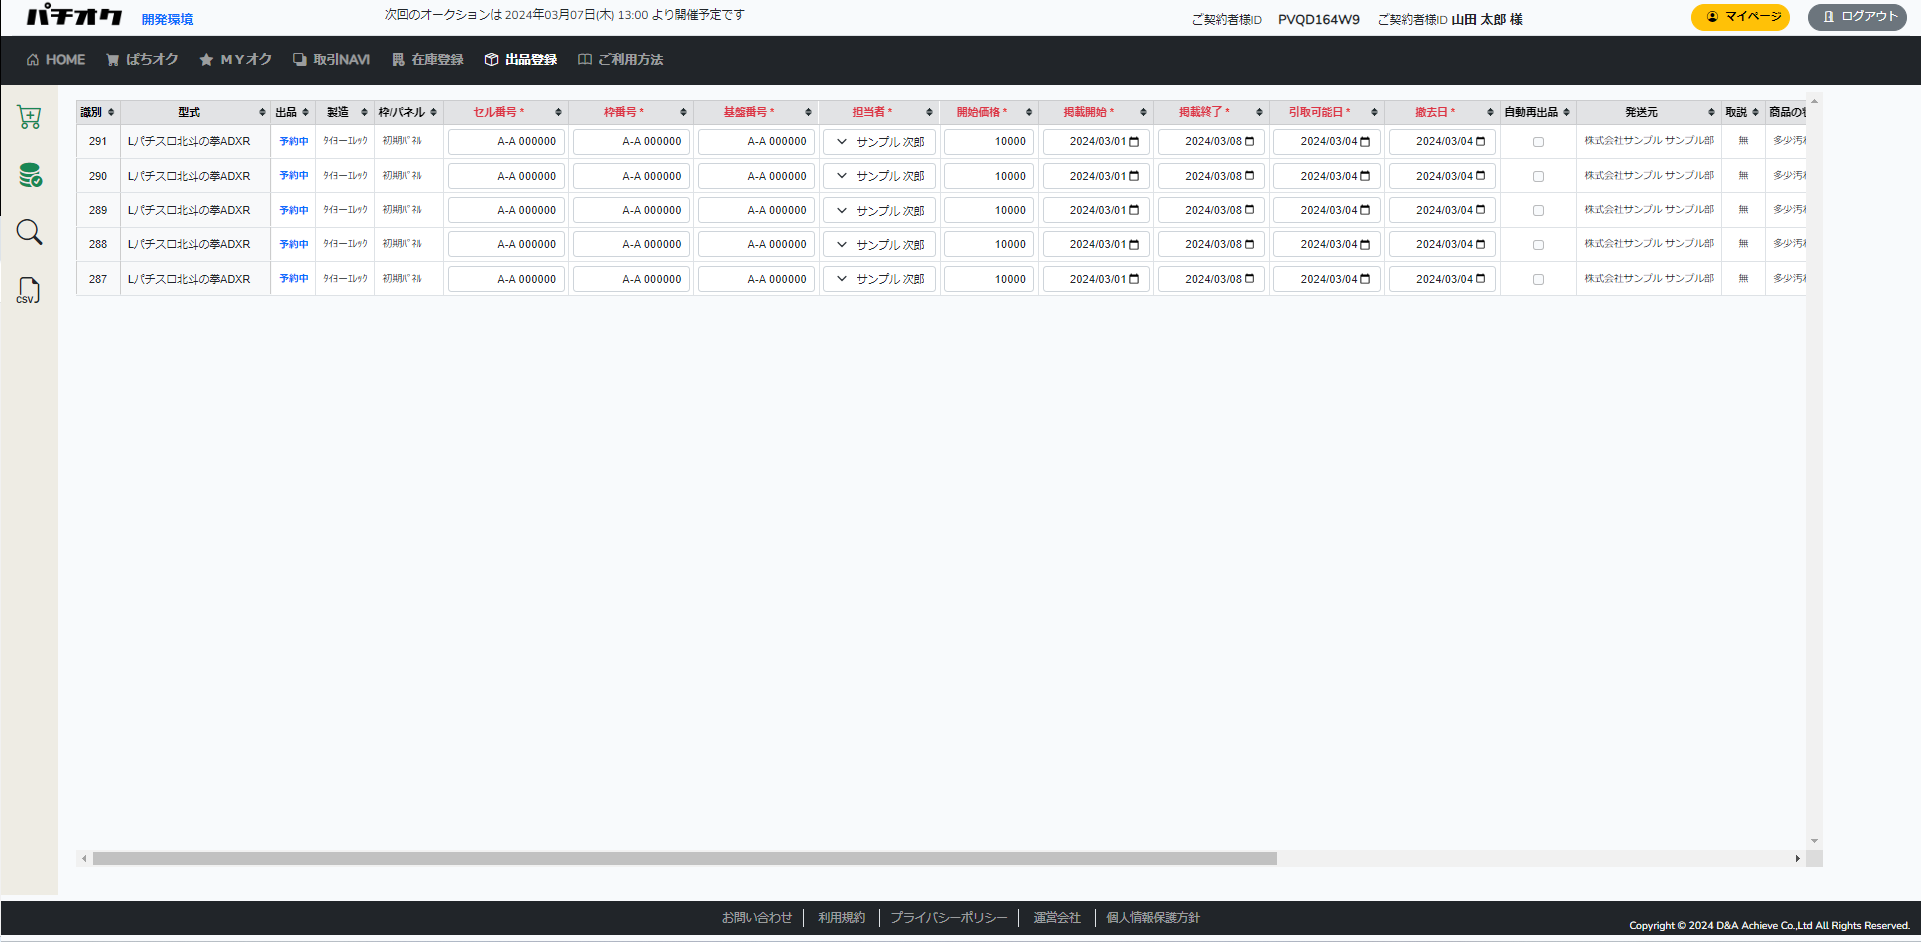Click down arrow of vertical scrollbar

pos(1814,841)
